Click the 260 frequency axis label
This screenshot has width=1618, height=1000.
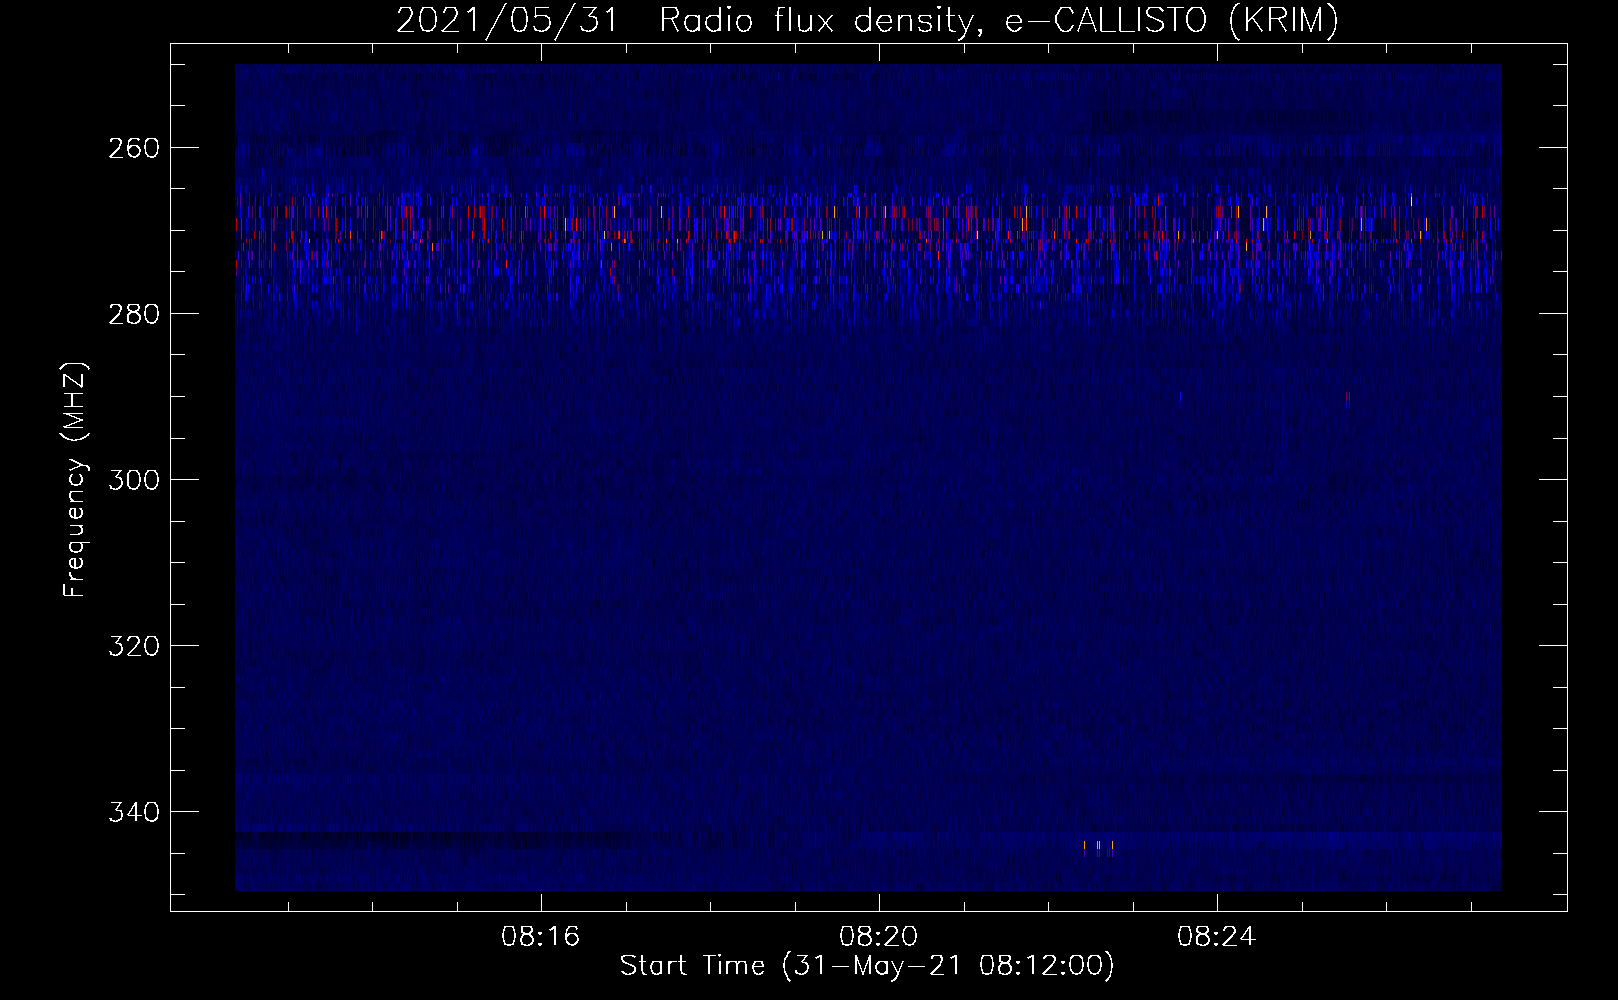tap(133, 148)
